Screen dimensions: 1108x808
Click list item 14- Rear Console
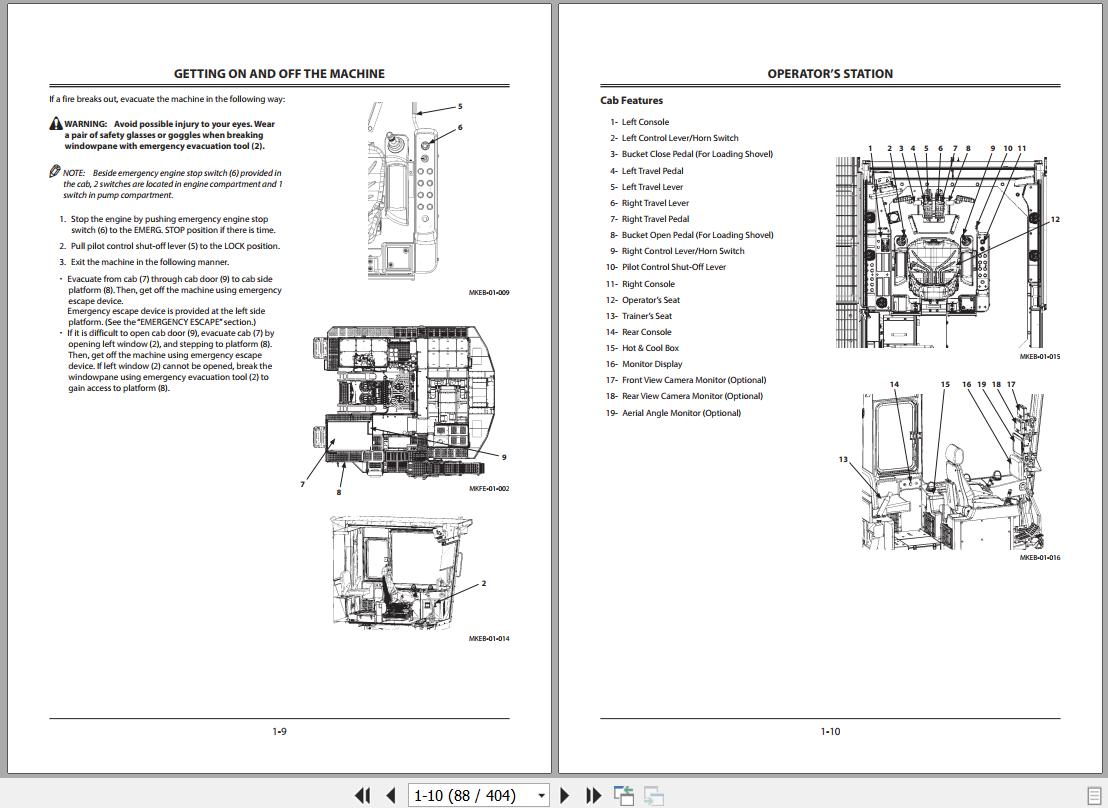click(x=639, y=332)
